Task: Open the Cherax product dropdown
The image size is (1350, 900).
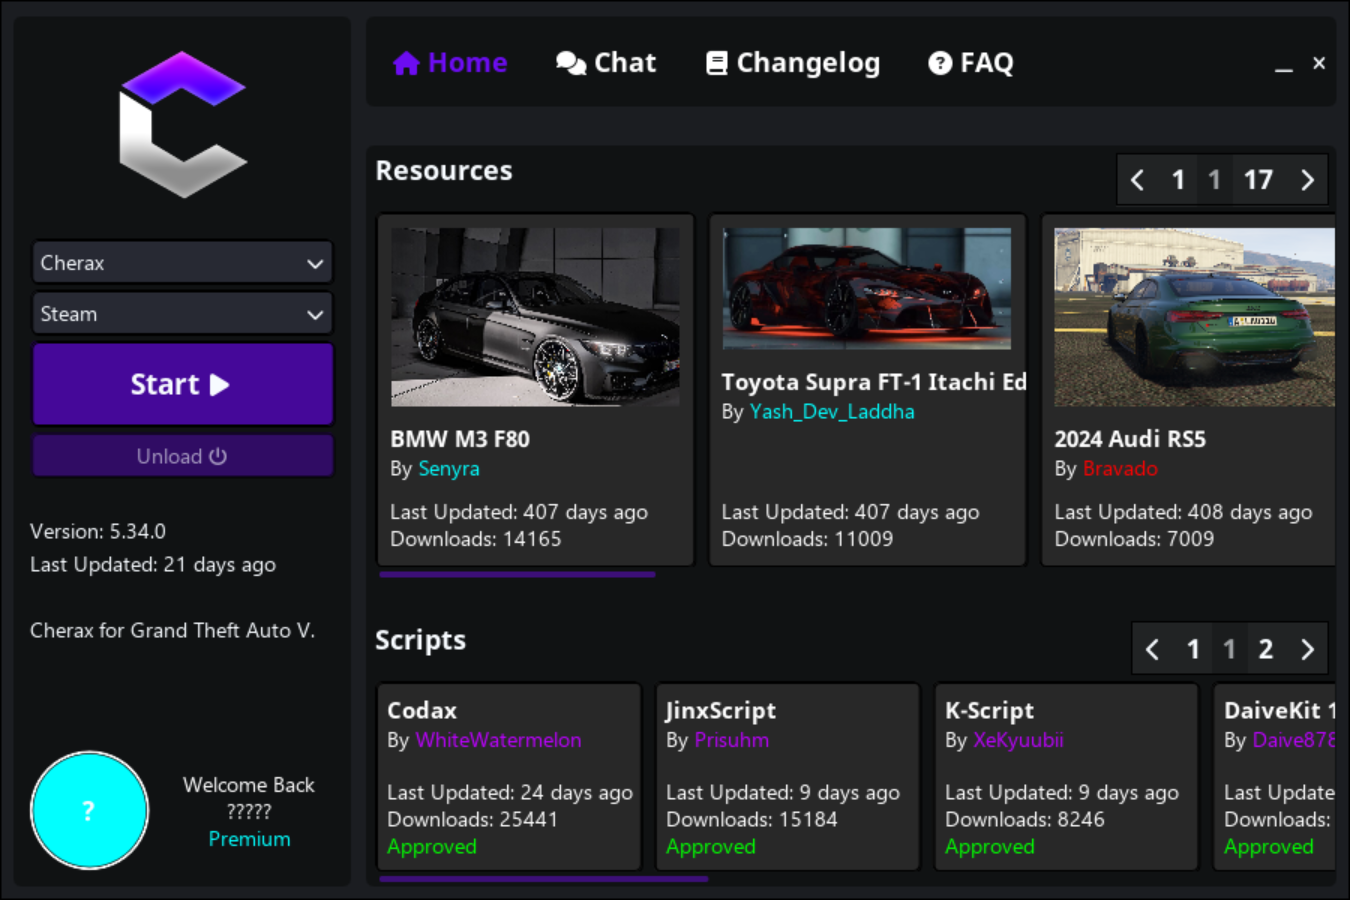Action: [182, 263]
